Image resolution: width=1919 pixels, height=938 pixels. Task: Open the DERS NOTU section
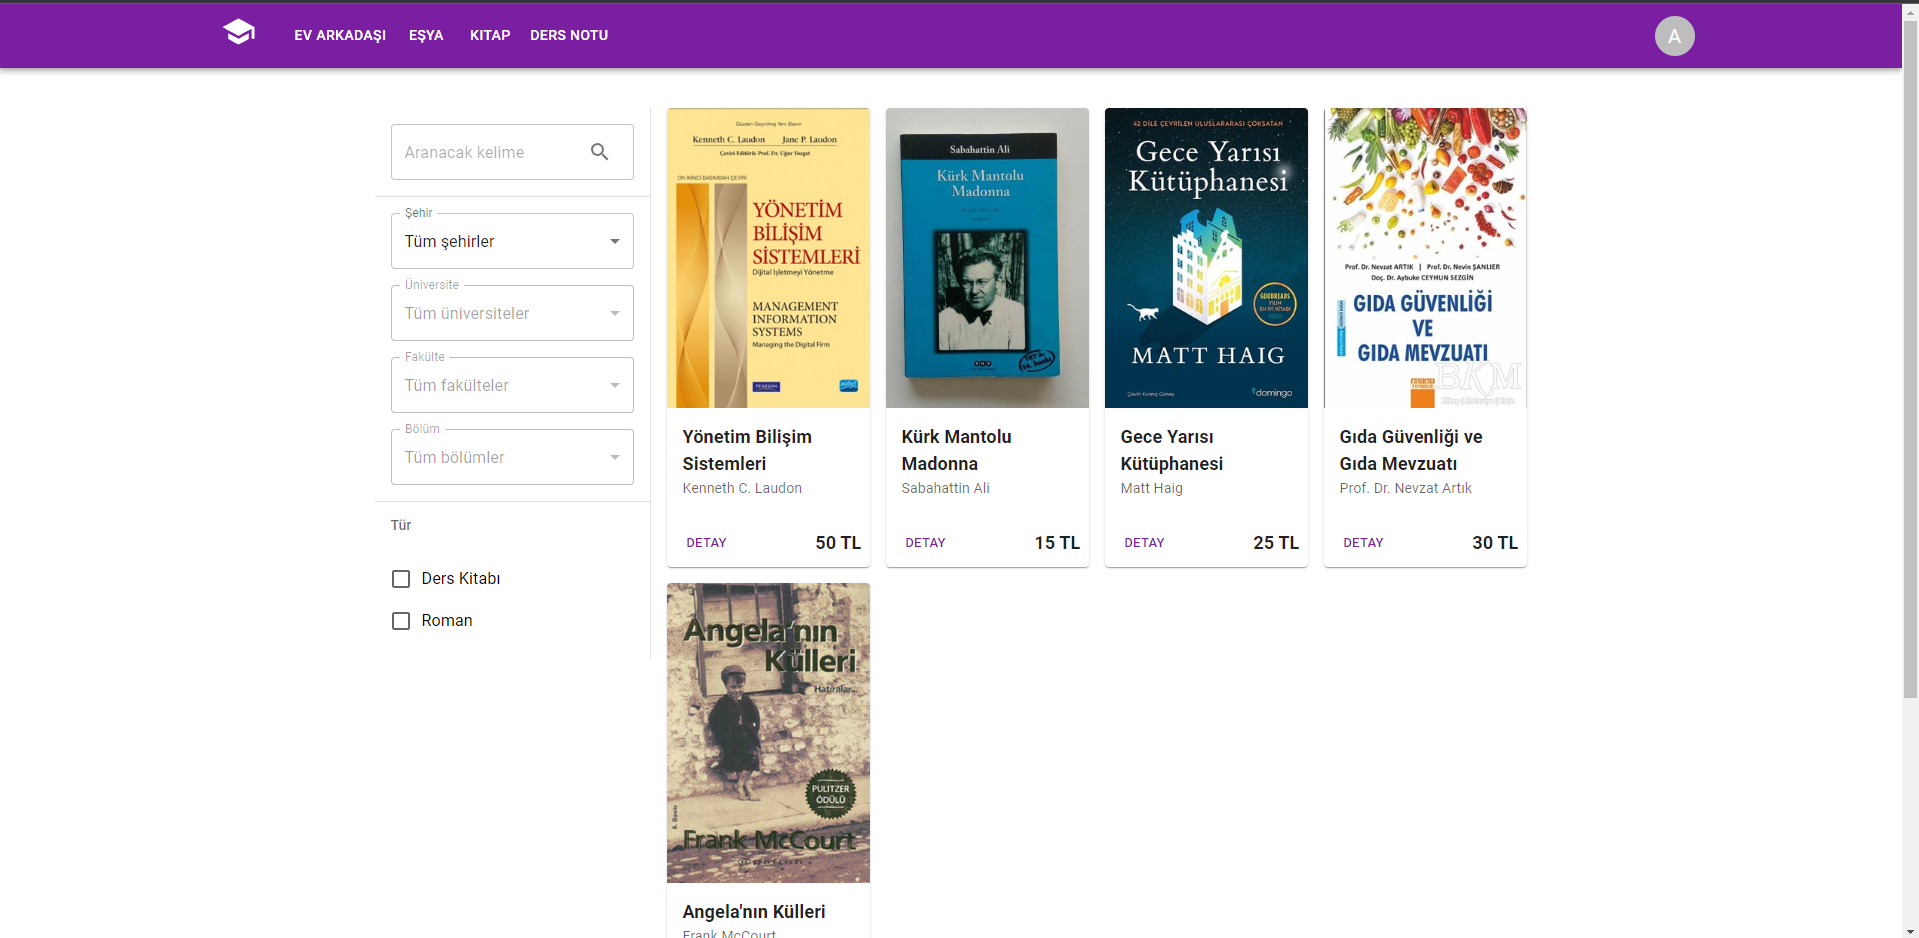tap(568, 35)
